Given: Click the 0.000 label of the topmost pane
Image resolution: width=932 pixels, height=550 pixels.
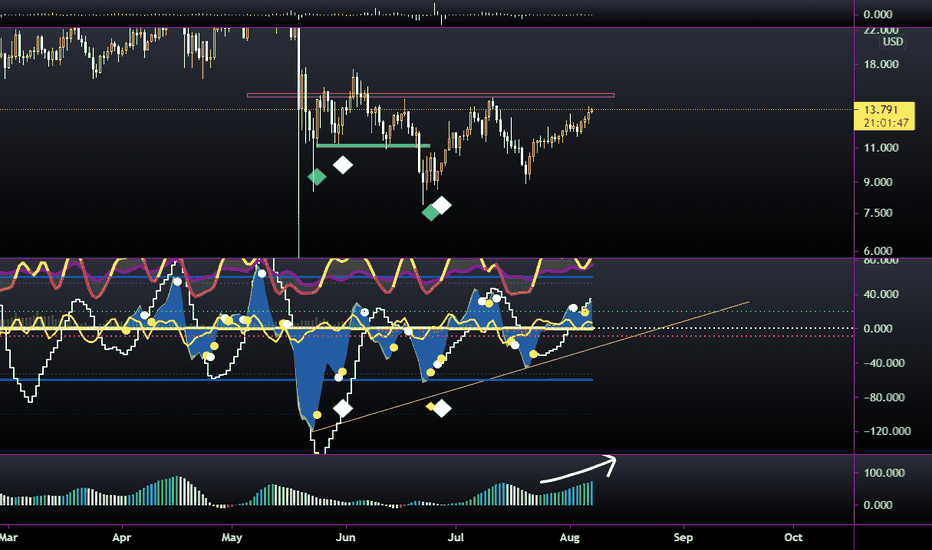Looking at the screenshot, I should [x=878, y=14].
